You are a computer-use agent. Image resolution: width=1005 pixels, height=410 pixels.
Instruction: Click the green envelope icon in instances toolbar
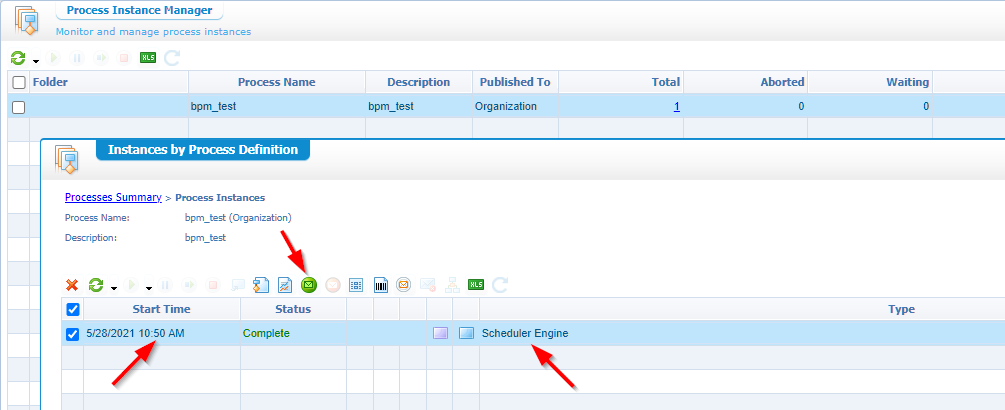(x=309, y=285)
